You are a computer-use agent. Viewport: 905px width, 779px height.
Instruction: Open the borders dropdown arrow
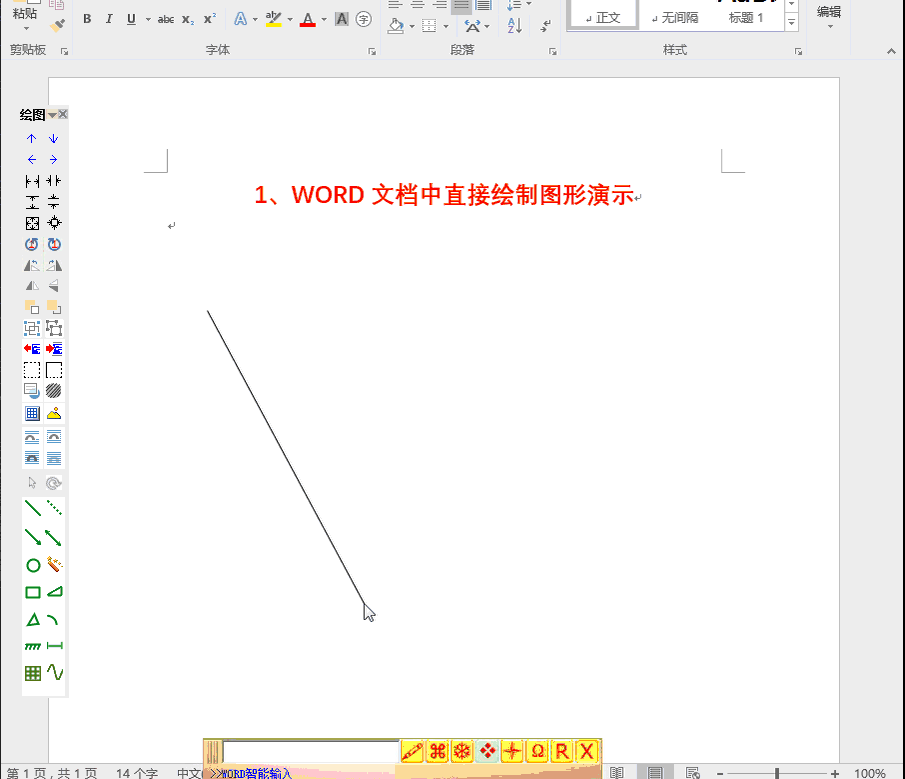coord(446,27)
